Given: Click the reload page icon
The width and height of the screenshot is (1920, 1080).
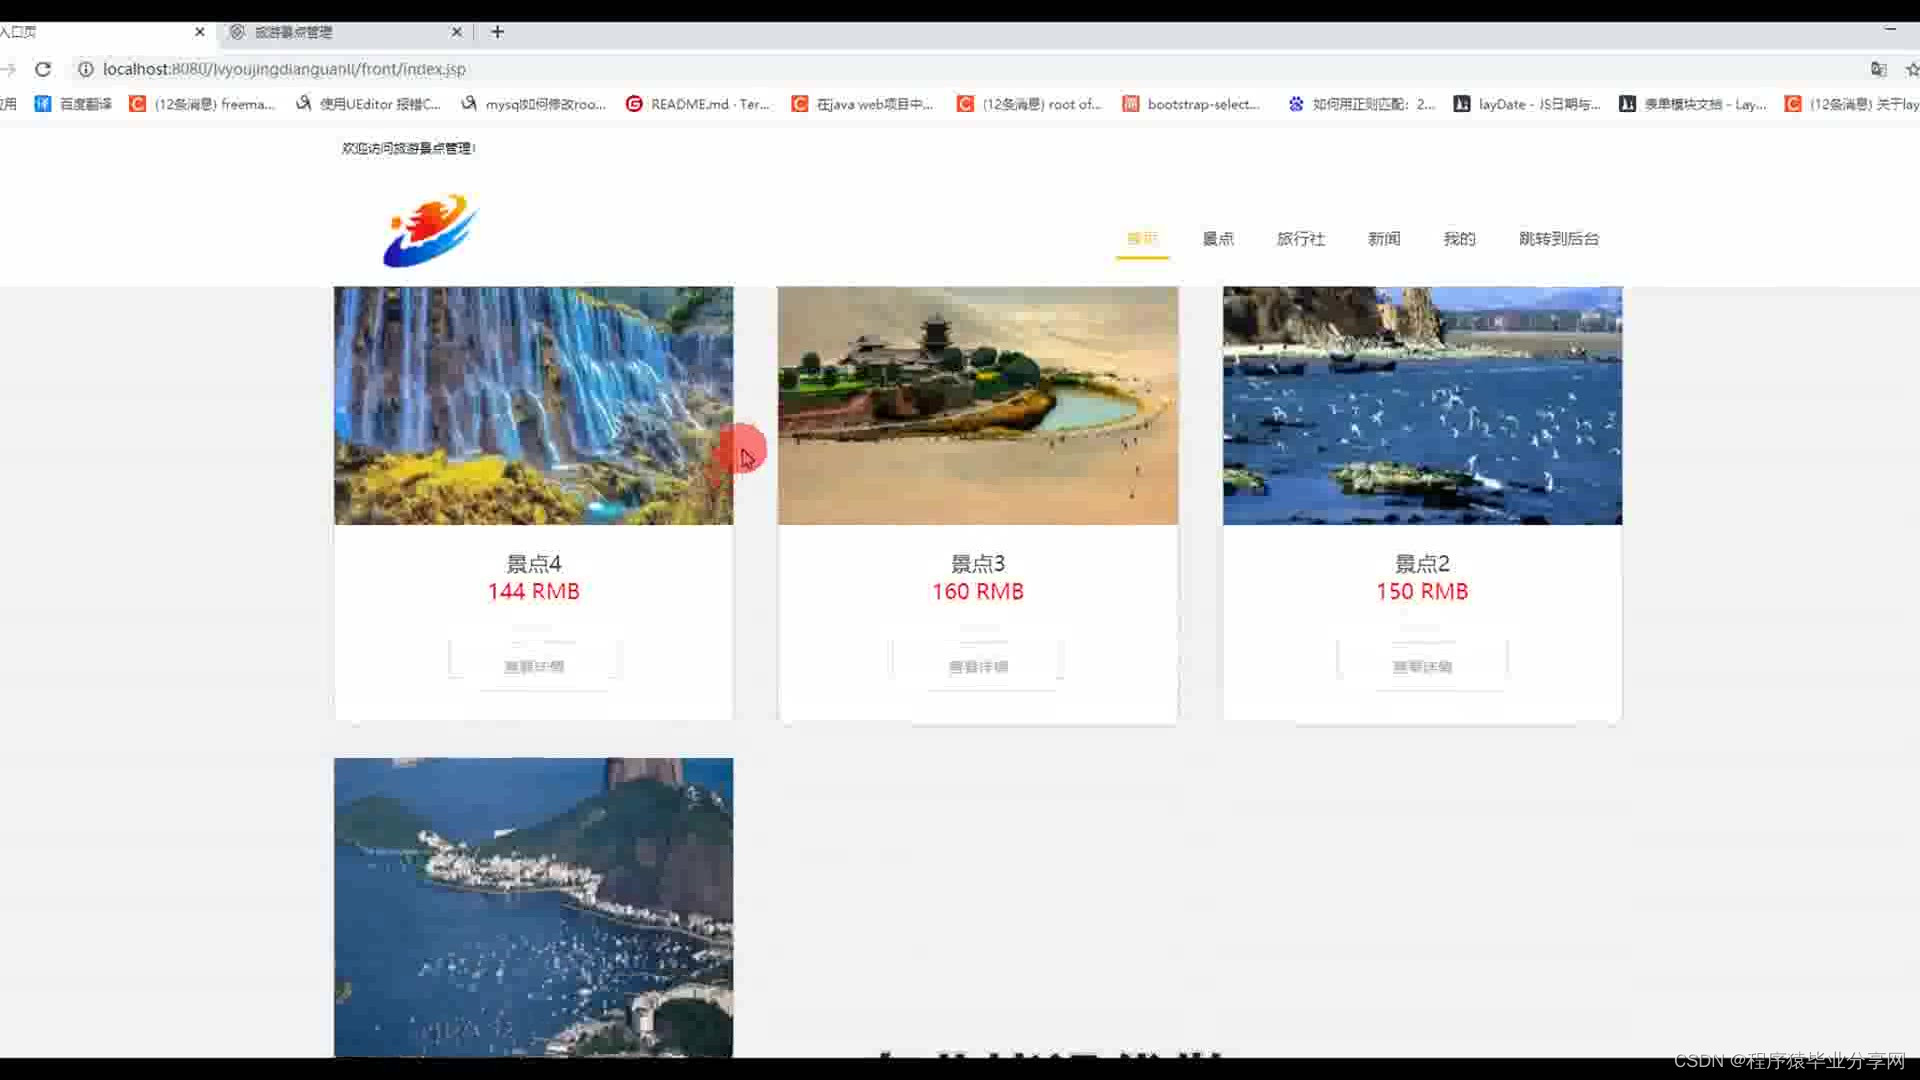Looking at the screenshot, I should [42, 69].
